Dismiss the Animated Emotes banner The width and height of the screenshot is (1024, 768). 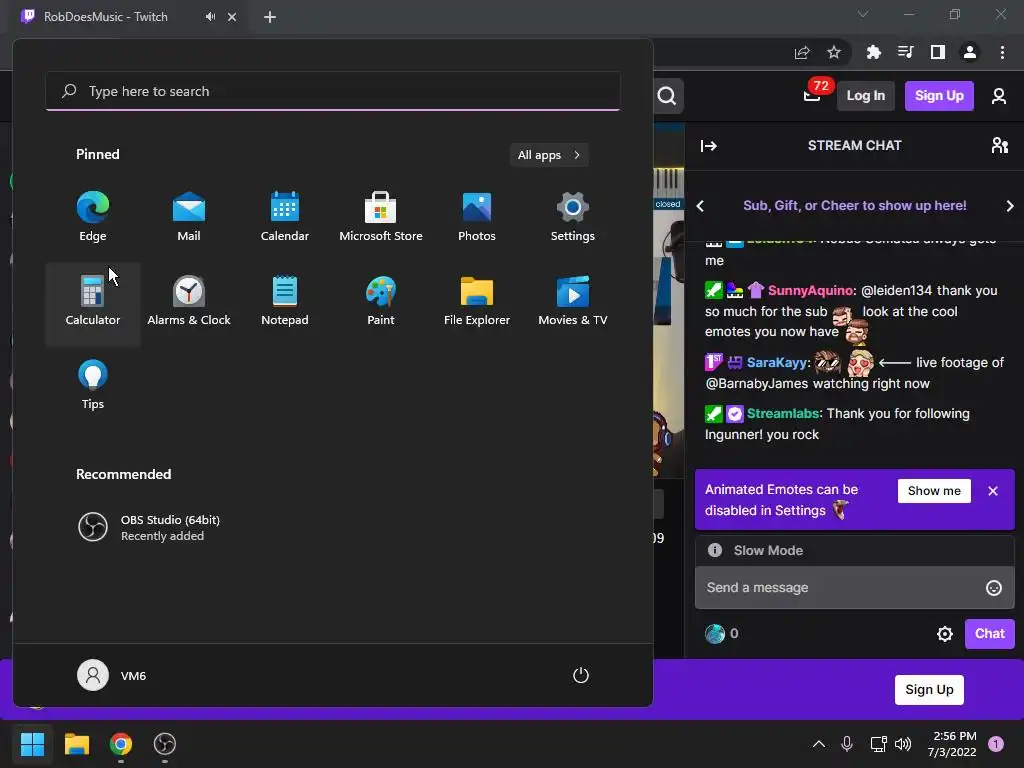[x=993, y=490]
